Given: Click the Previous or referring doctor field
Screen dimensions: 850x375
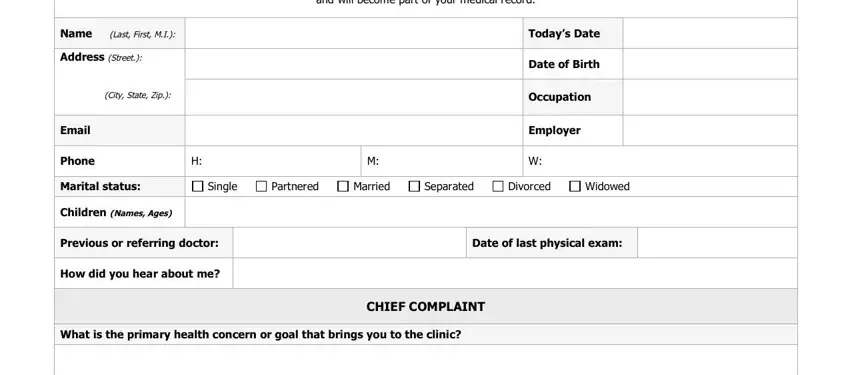Looking at the screenshot, I should coord(350,243).
